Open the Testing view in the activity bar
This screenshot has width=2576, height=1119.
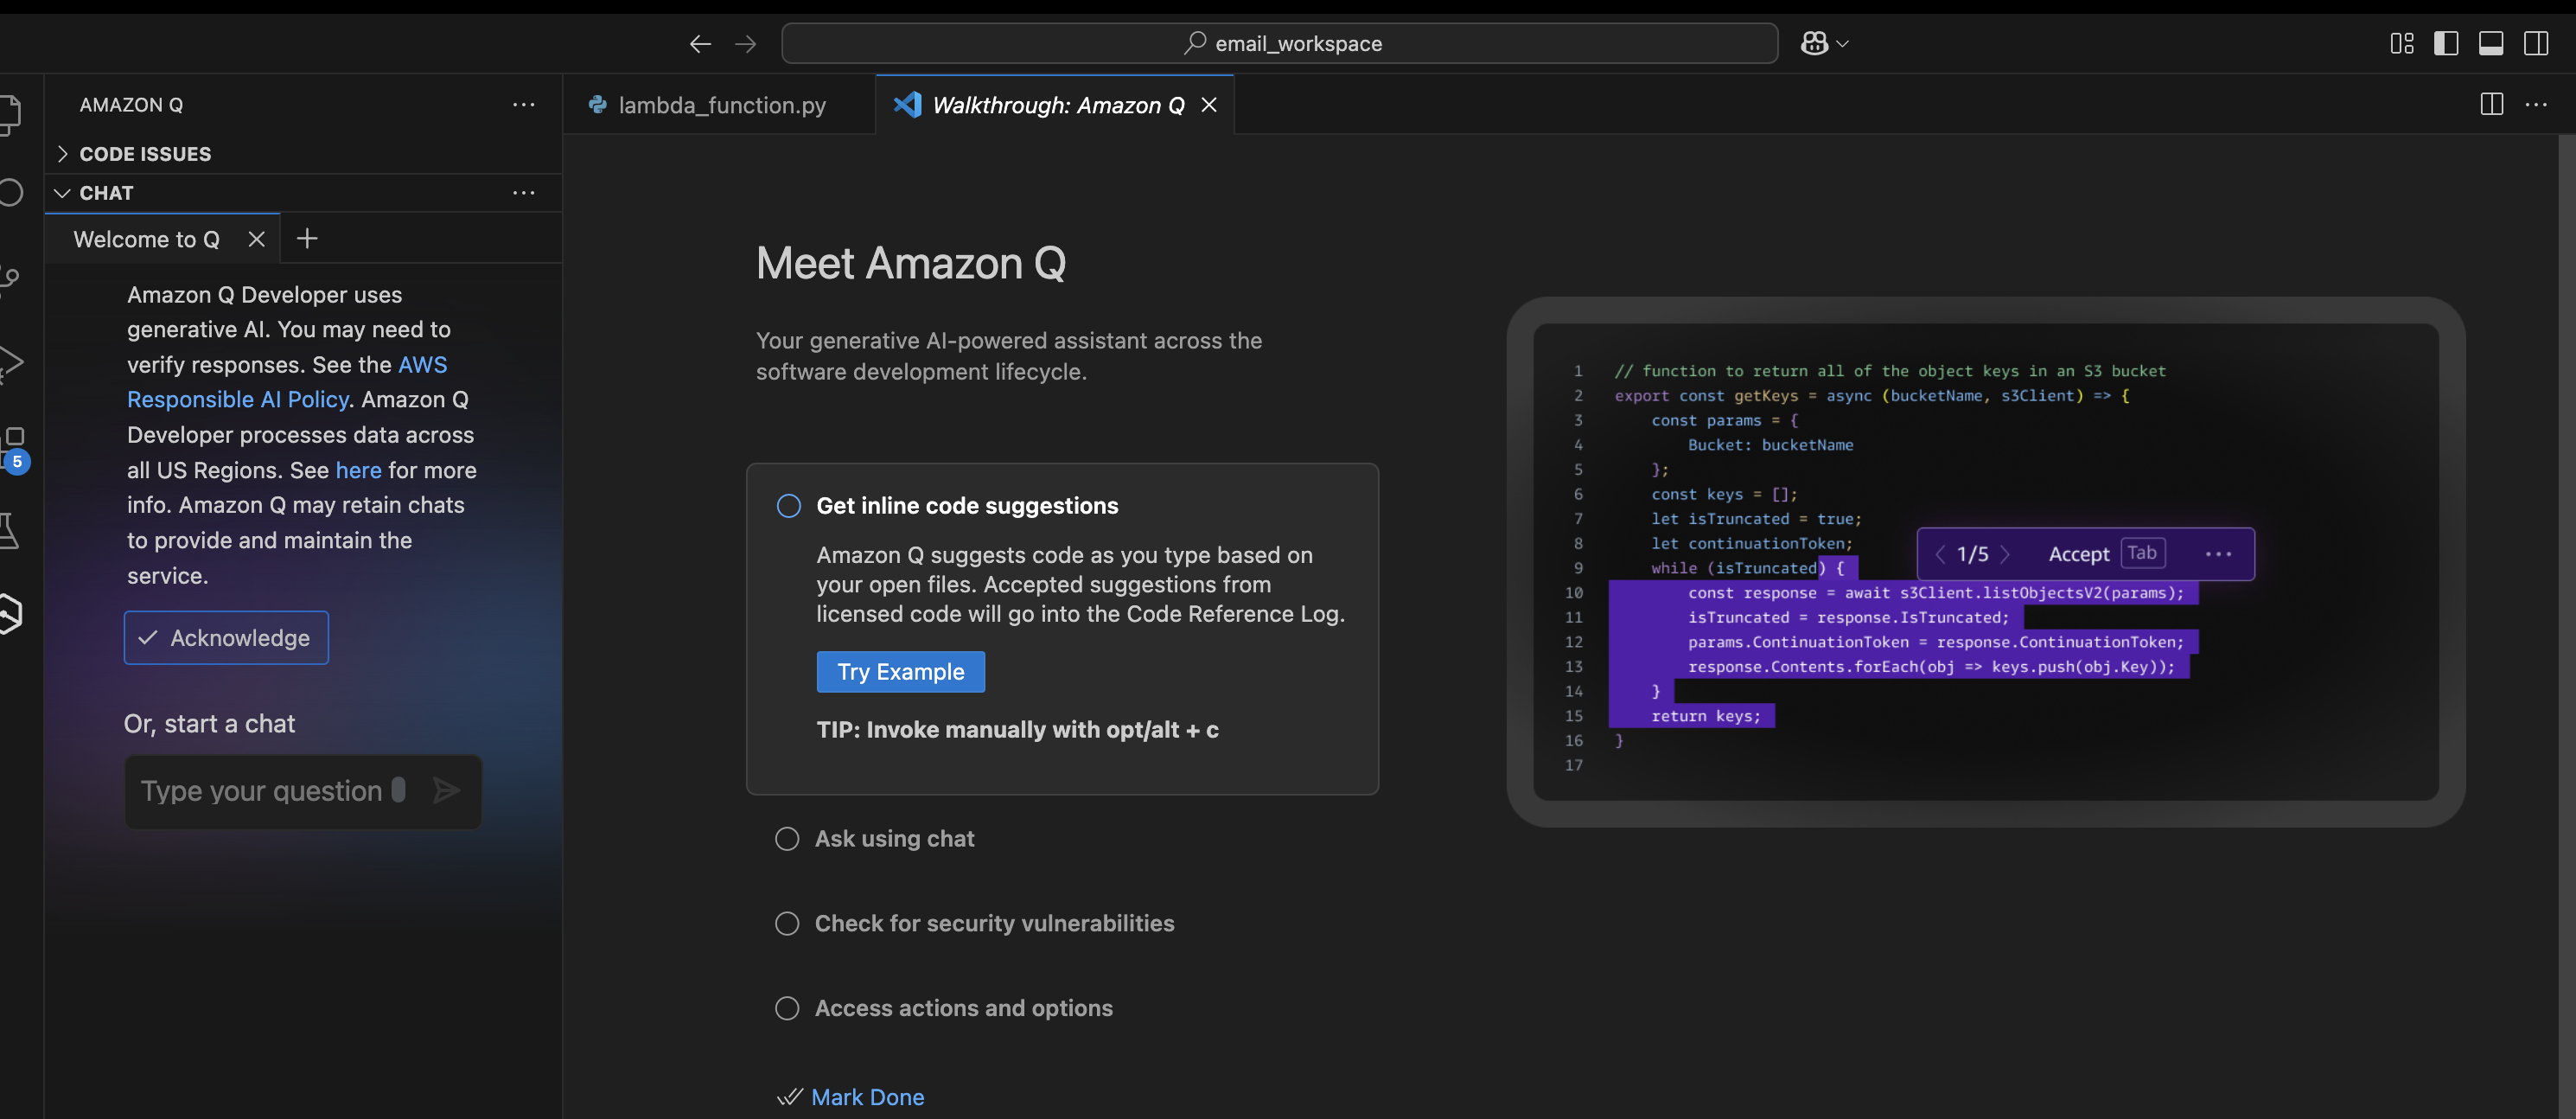point(10,530)
